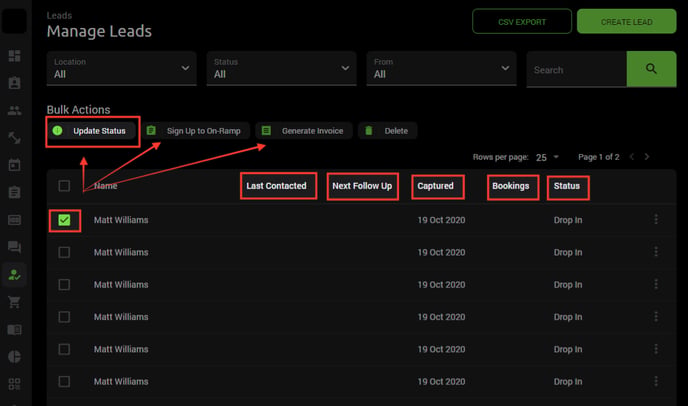Open the shopping cart sidebar icon
Screen dimensions: 688x406
(14, 302)
